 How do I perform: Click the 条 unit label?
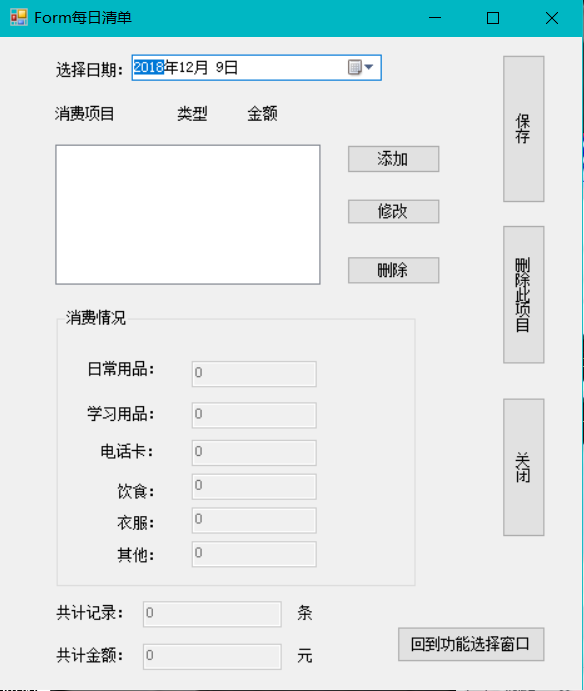pyautogui.click(x=305, y=613)
